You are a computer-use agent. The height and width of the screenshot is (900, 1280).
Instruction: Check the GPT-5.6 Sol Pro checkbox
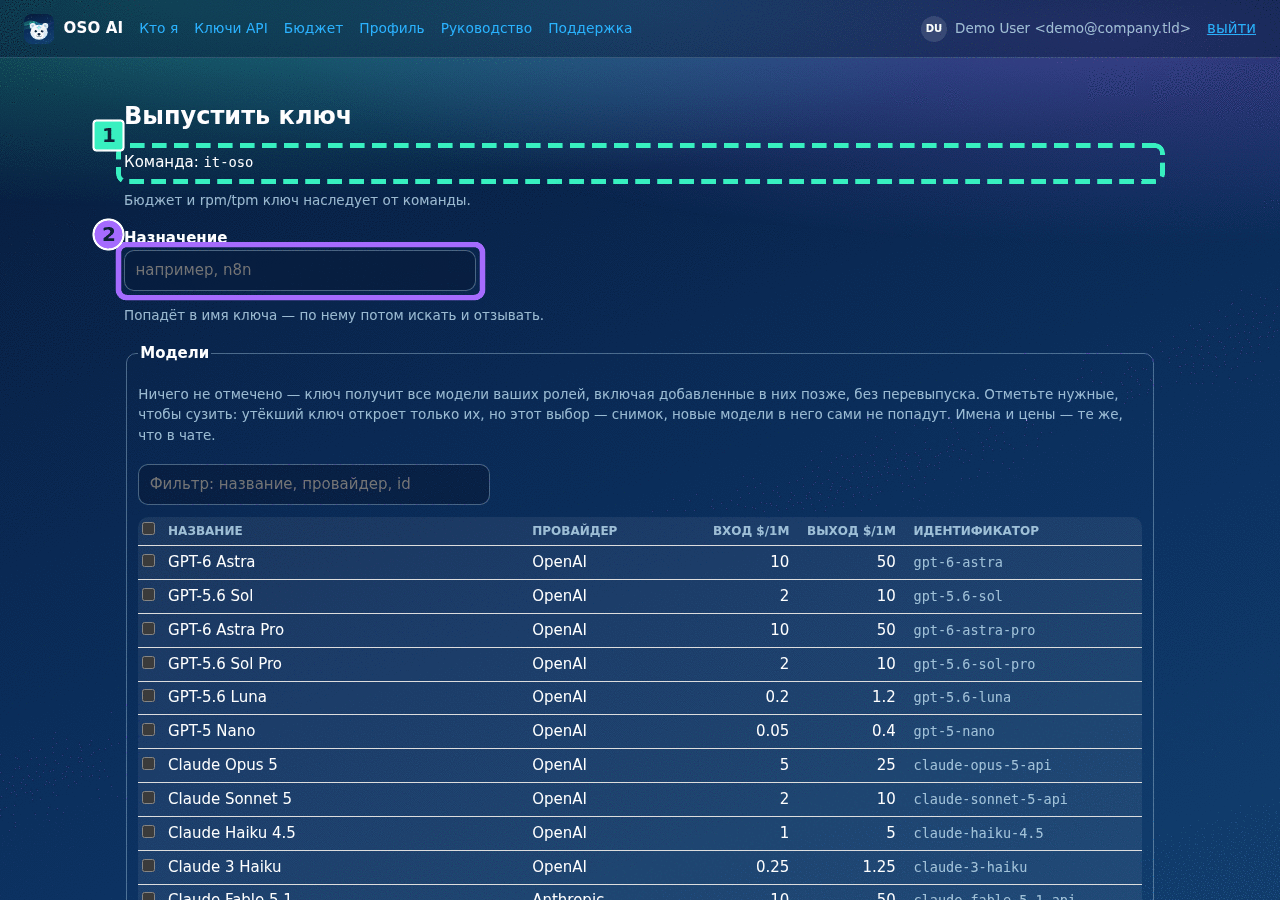coord(148,663)
